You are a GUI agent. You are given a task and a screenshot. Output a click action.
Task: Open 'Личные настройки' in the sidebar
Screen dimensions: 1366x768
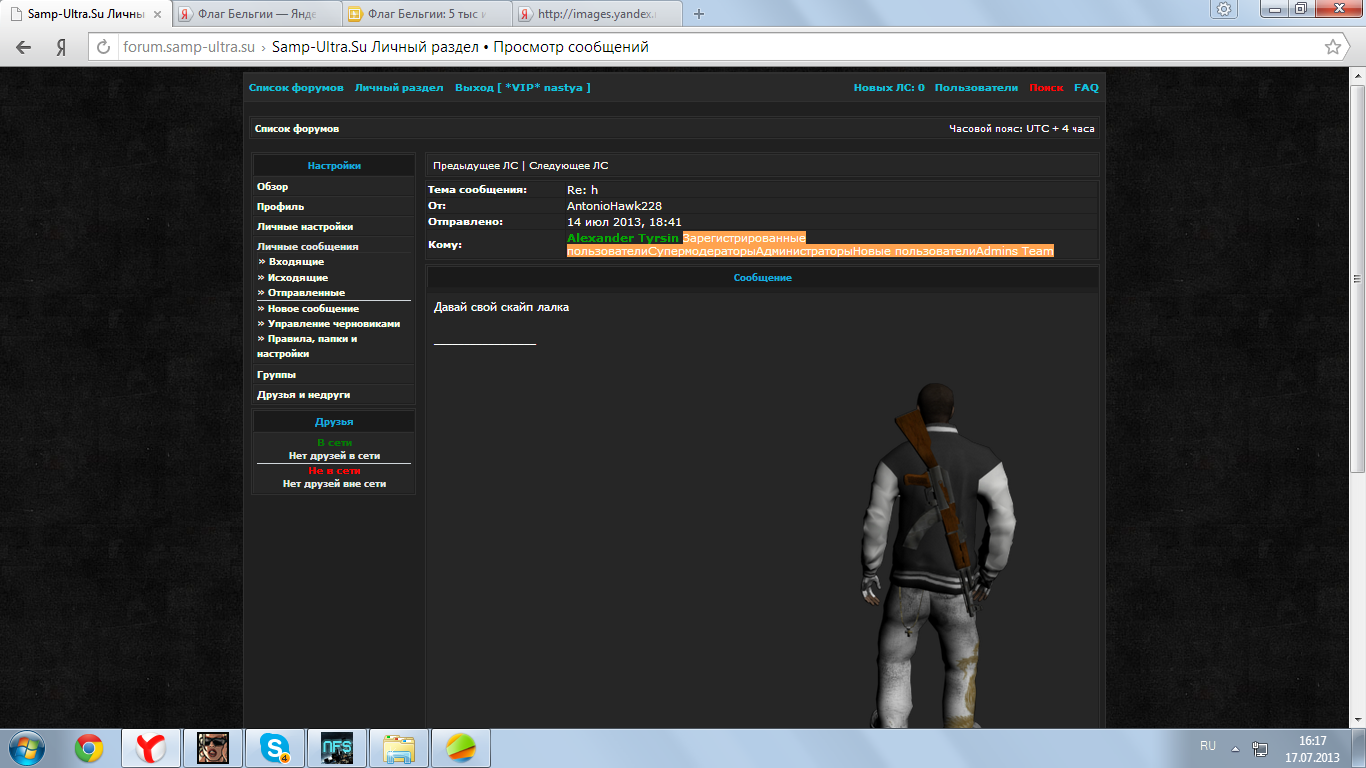coord(305,227)
